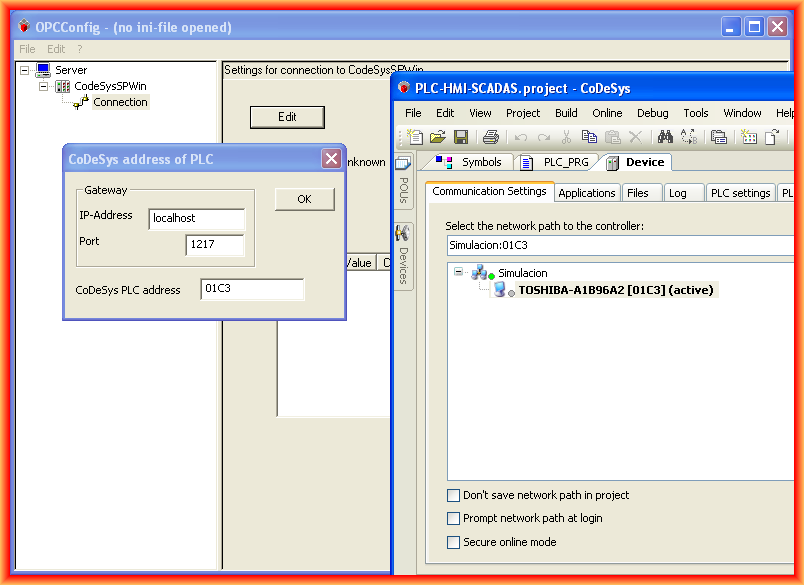Viewport: 804px width, 585px height.
Task: Collapse the CodeSysSPWin tree node
Action: tap(44, 86)
